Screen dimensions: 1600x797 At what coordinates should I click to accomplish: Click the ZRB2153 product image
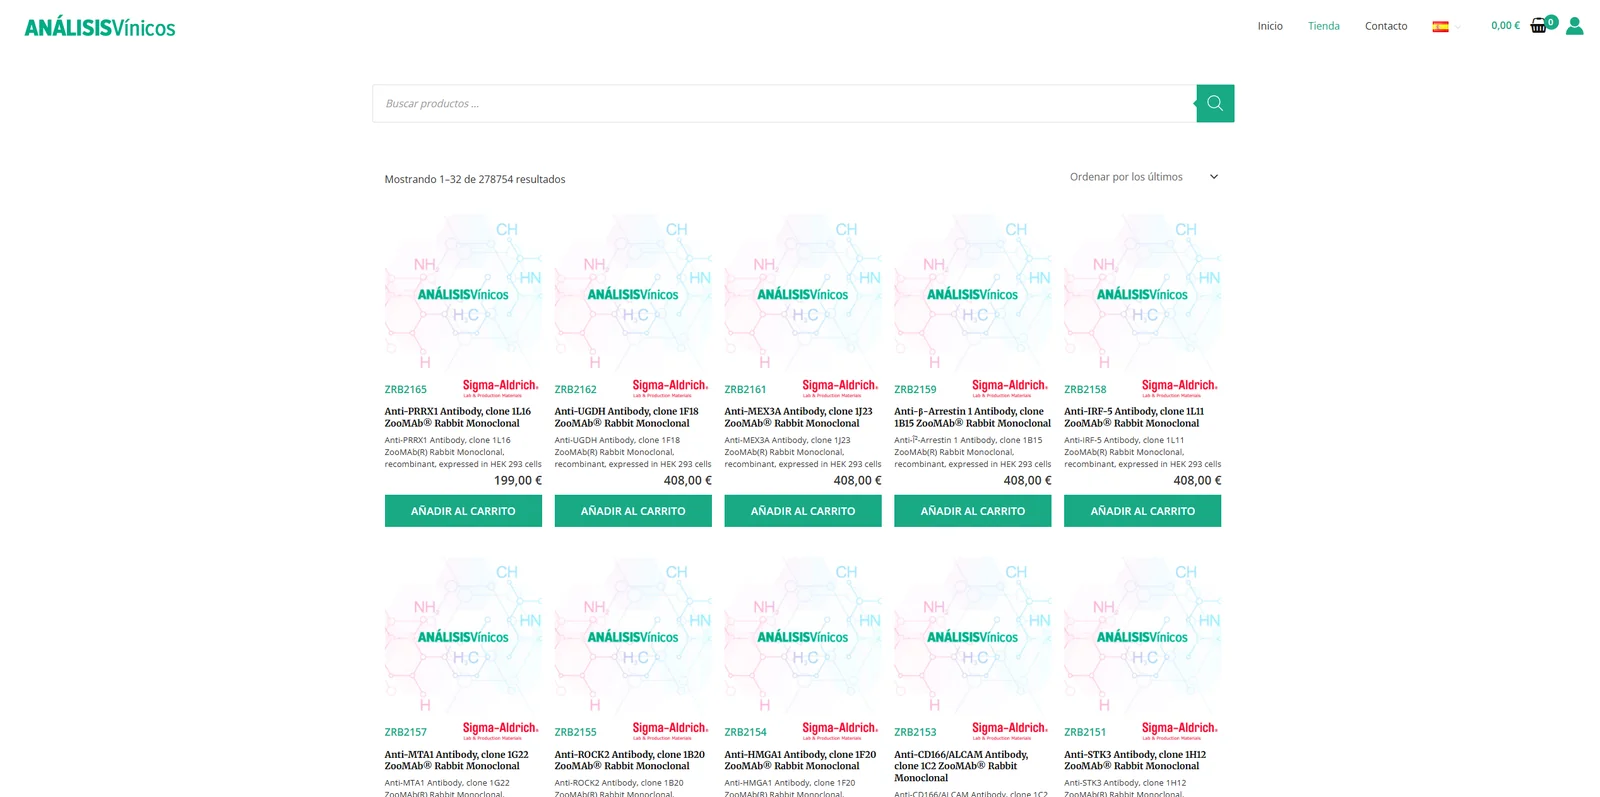tap(973, 636)
